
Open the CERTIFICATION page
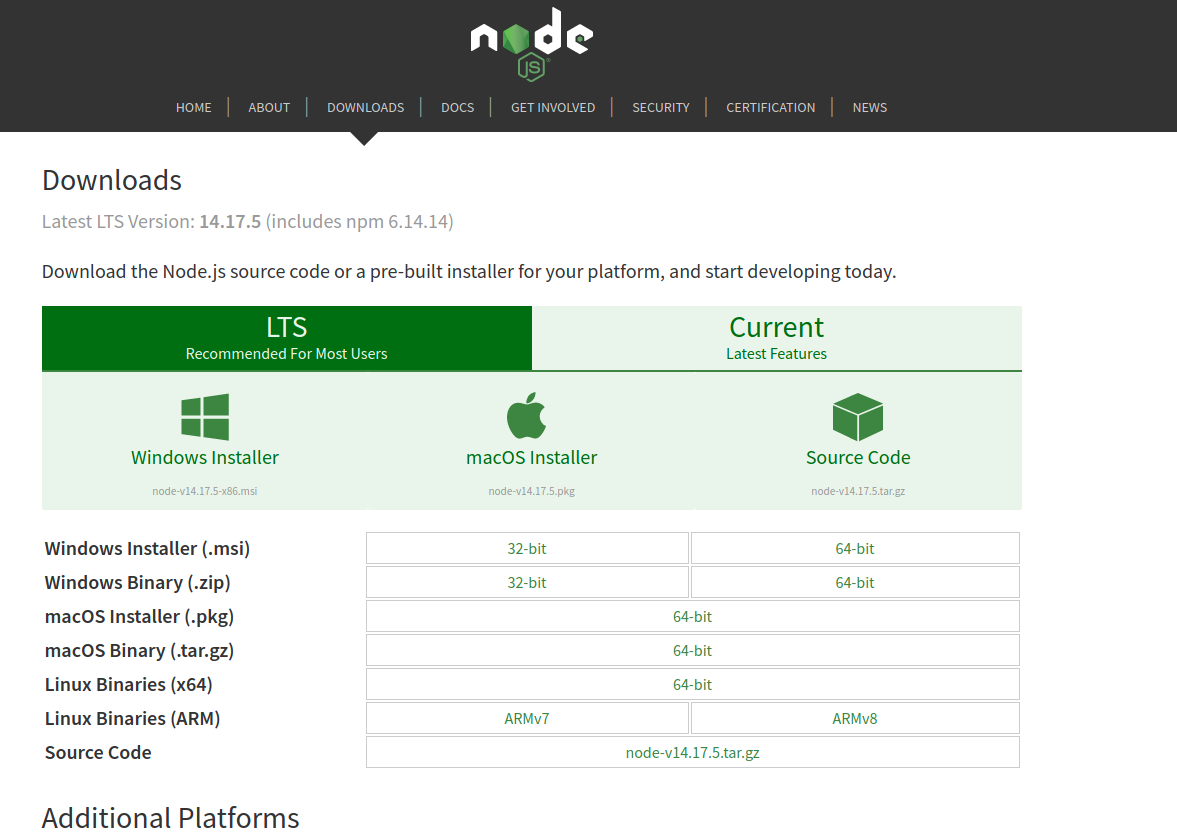pyautogui.click(x=770, y=107)
